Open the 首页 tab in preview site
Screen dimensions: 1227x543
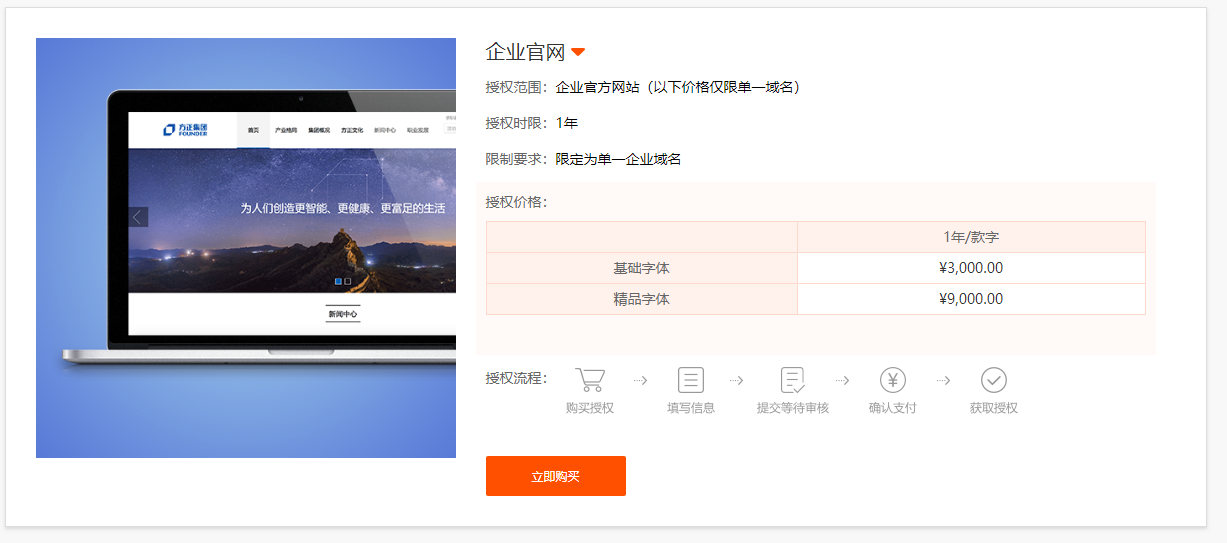253,130
